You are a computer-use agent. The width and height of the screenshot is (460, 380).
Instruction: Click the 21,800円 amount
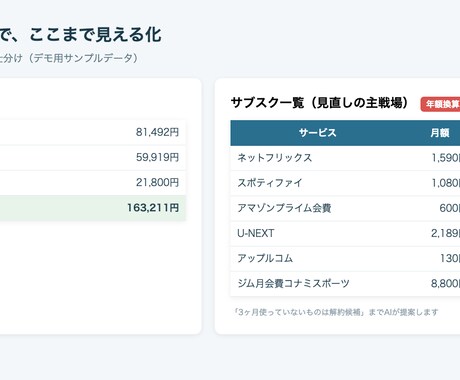click(x=157, y=182)
